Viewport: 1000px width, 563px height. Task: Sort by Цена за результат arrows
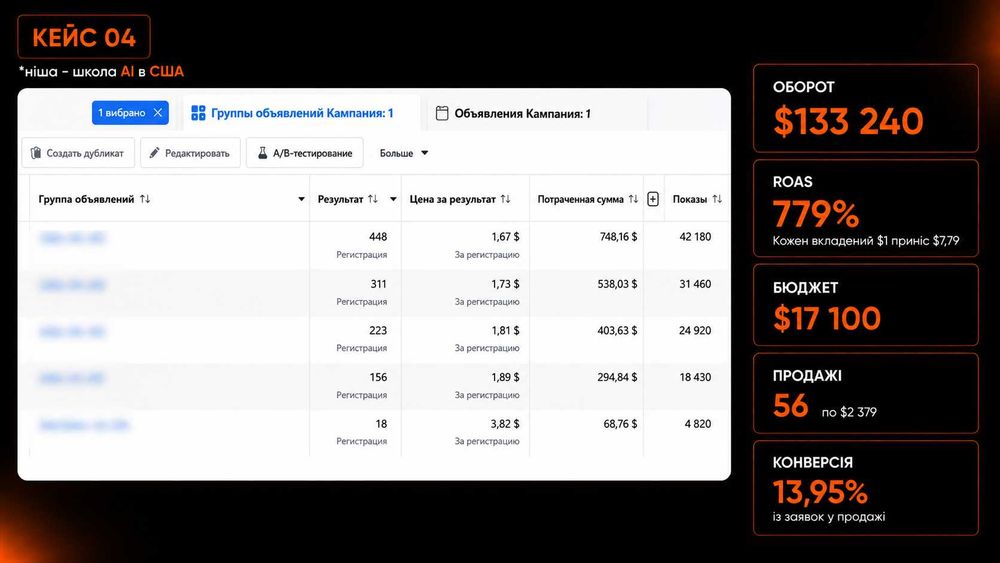click(505, 199)
